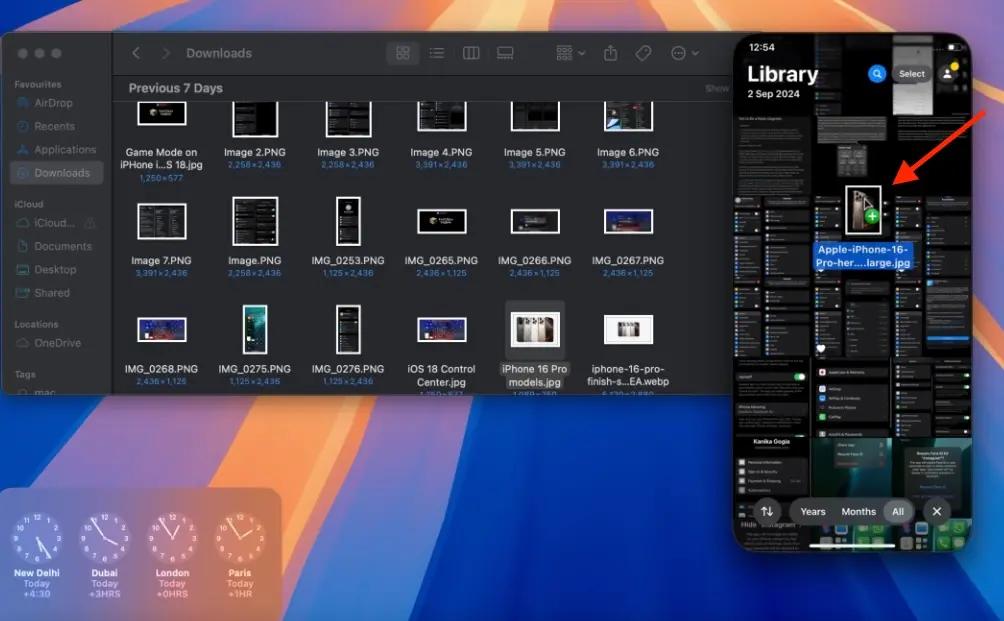Switch Photos view to Months

click(858, 511)
